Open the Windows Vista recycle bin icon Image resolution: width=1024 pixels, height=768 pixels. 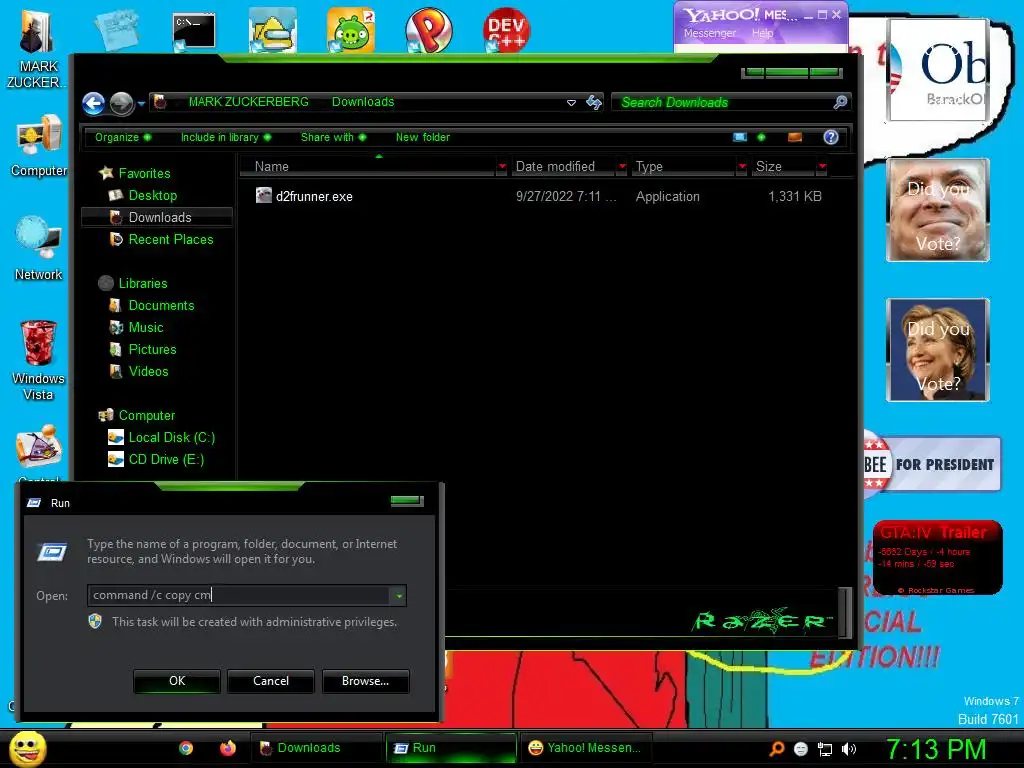[39, 360]
